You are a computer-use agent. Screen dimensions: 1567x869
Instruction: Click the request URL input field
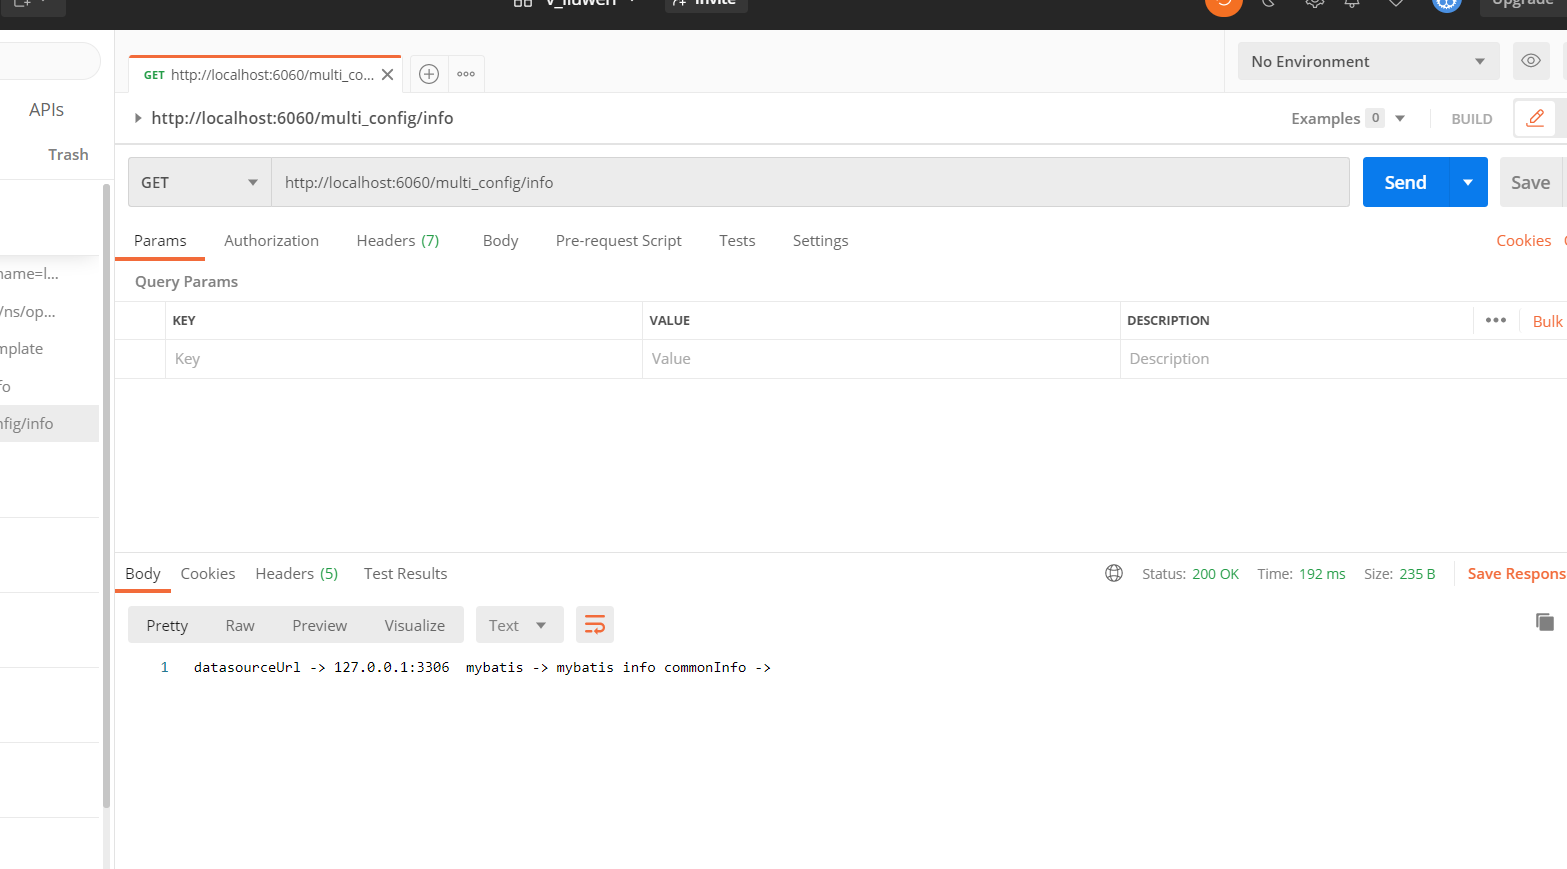click(810, 182)
